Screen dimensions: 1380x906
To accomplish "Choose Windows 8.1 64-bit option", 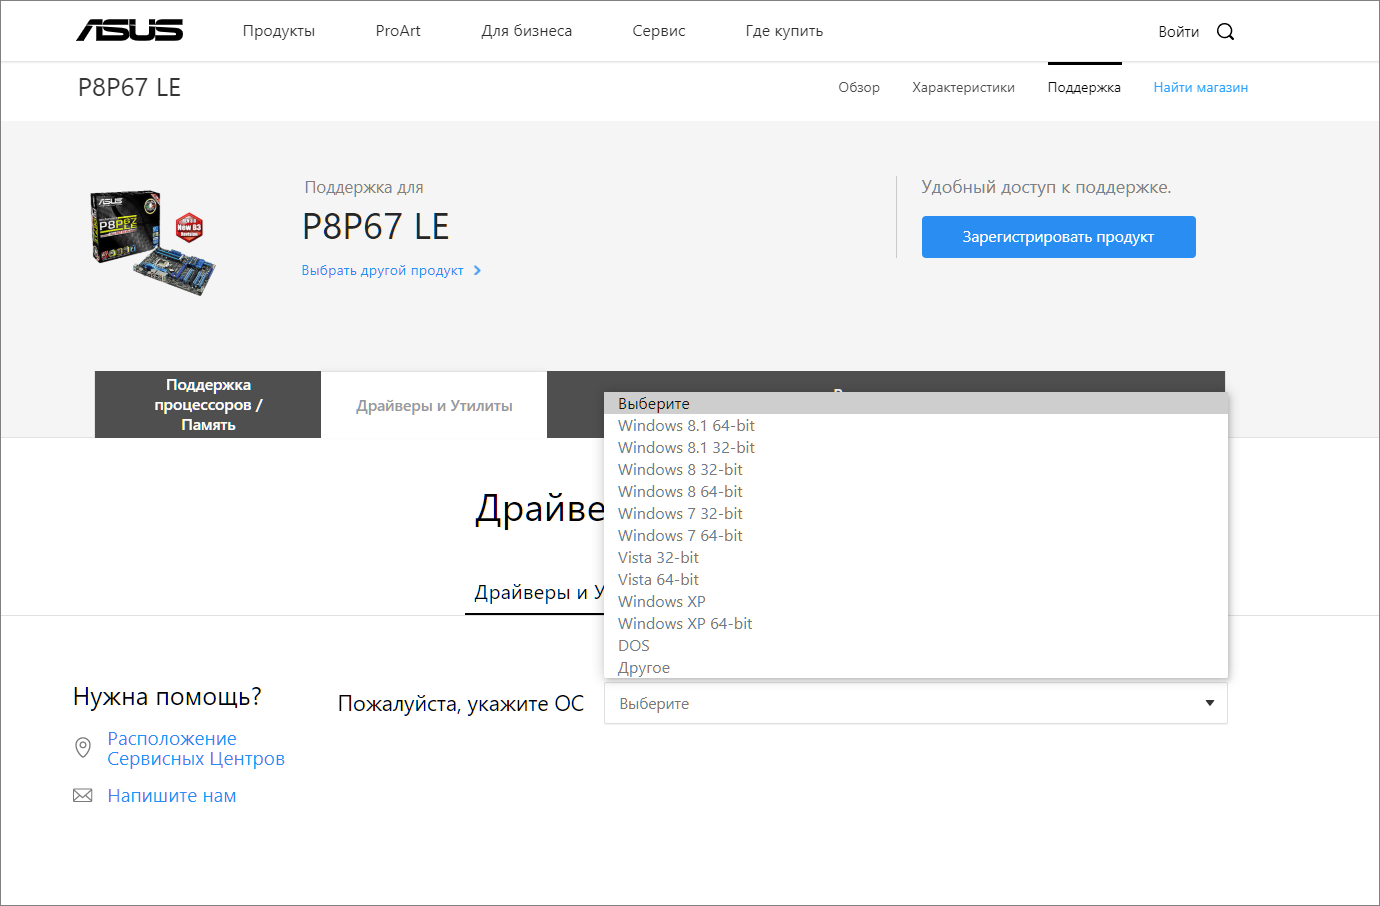I will coord(916,425).
